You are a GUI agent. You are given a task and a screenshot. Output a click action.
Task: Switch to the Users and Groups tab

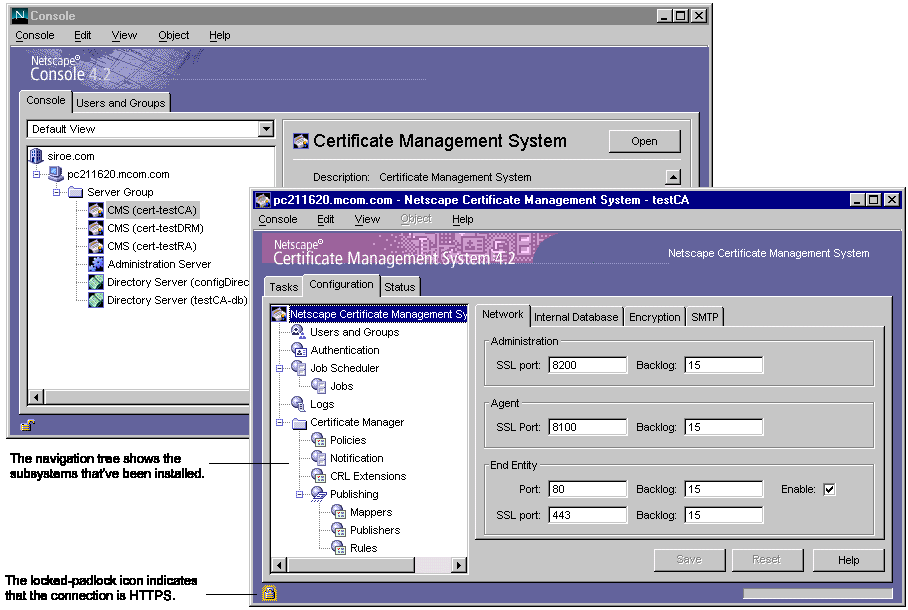coord(120,103)
